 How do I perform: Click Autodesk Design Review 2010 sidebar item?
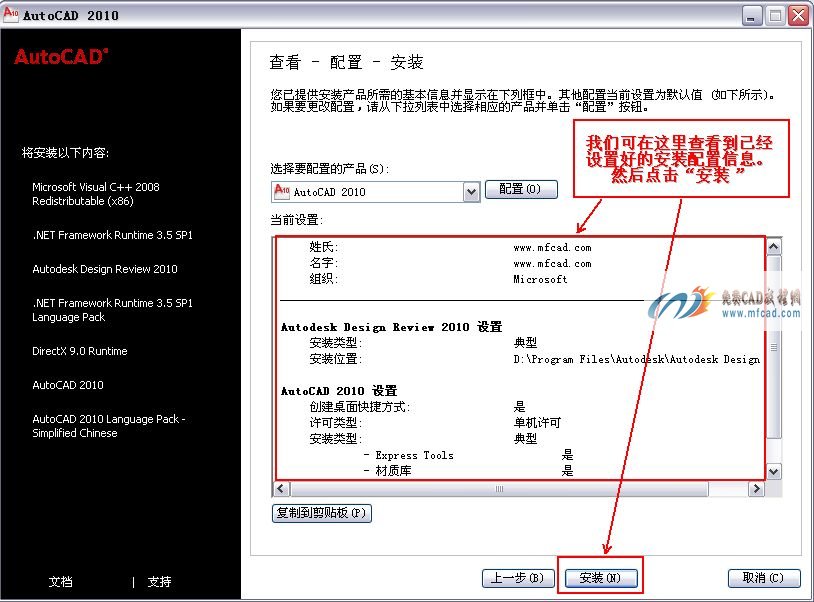tap(105, 269)
